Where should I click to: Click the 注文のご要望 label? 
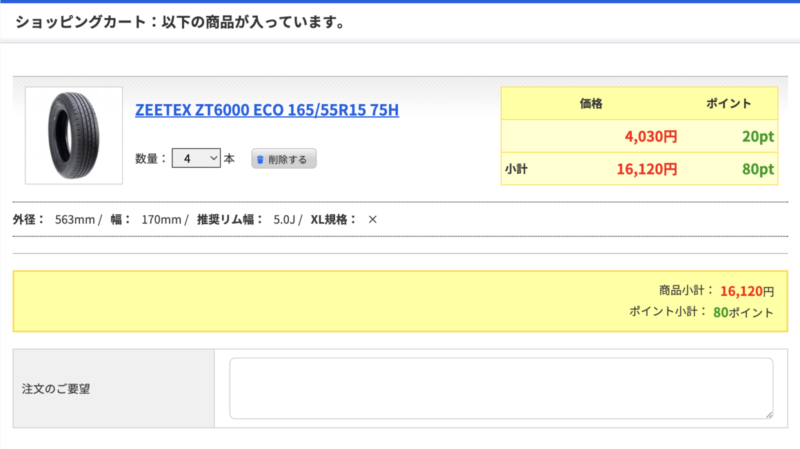[56, 389]
